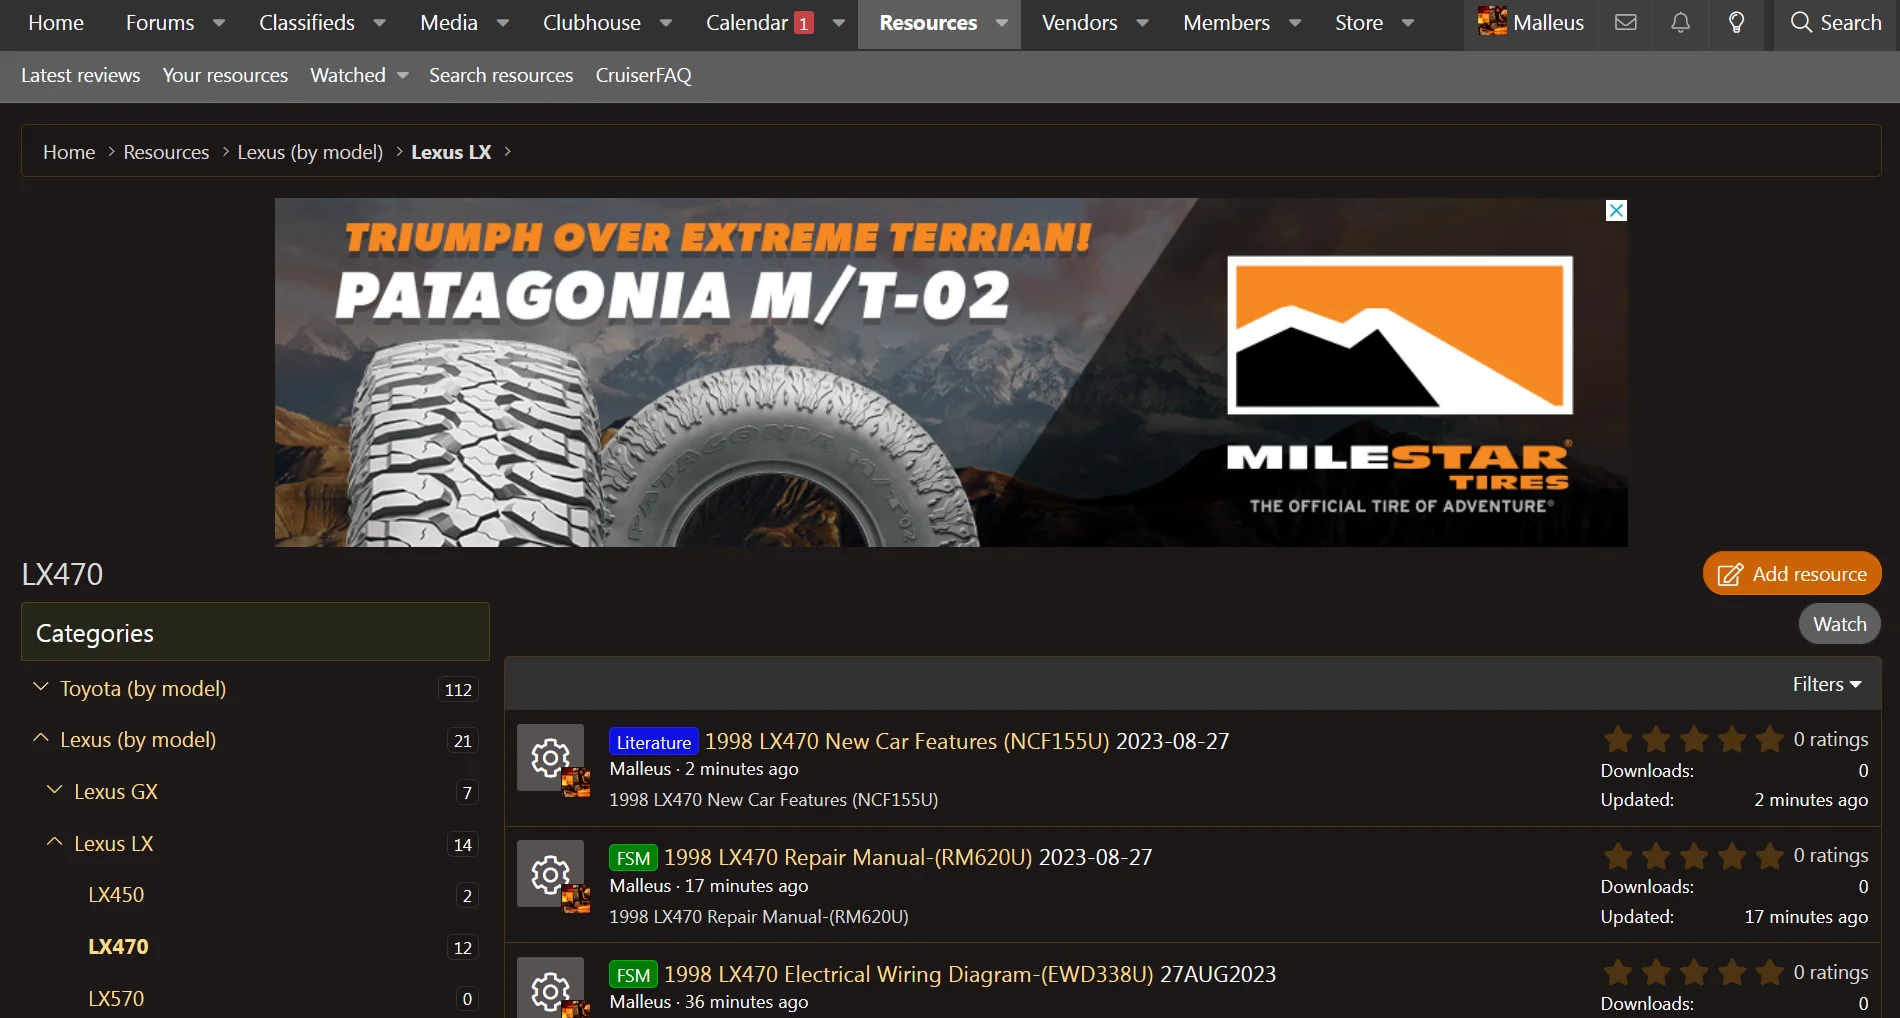Toggle Watch for this category

(x=1839, y=624)
